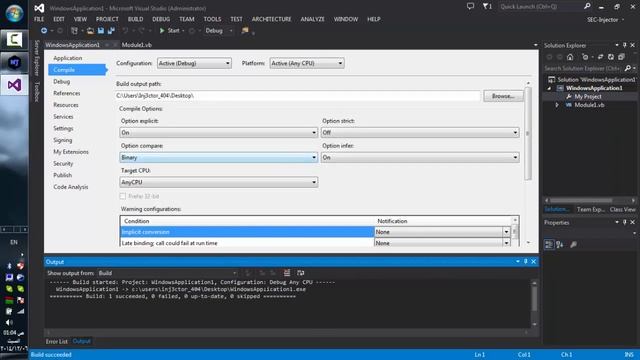This screenshot has height=360, width=640.
Task: Save the current file using the toolbar
Action: [101, 31]
